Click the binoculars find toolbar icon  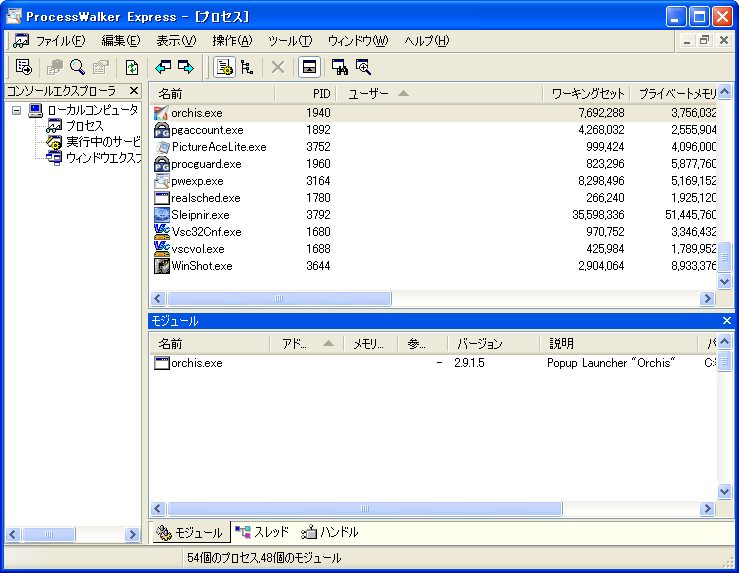339,67
